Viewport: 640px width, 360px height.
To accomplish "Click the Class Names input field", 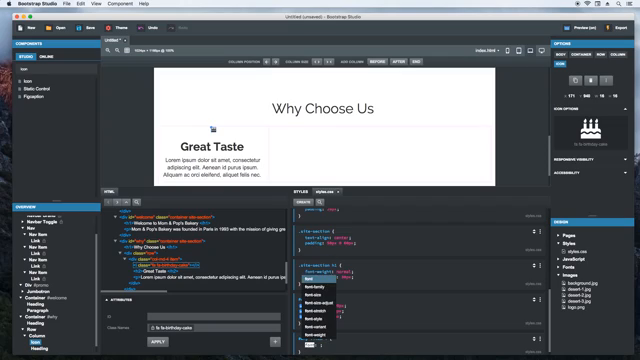I will point(214,328).
